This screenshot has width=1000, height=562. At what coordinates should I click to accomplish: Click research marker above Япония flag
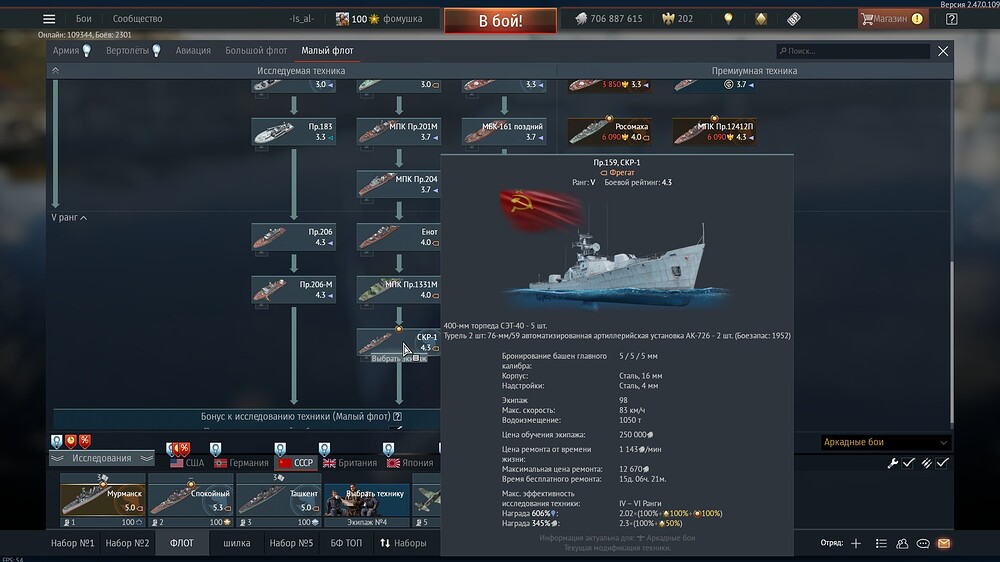coord(388,449)
